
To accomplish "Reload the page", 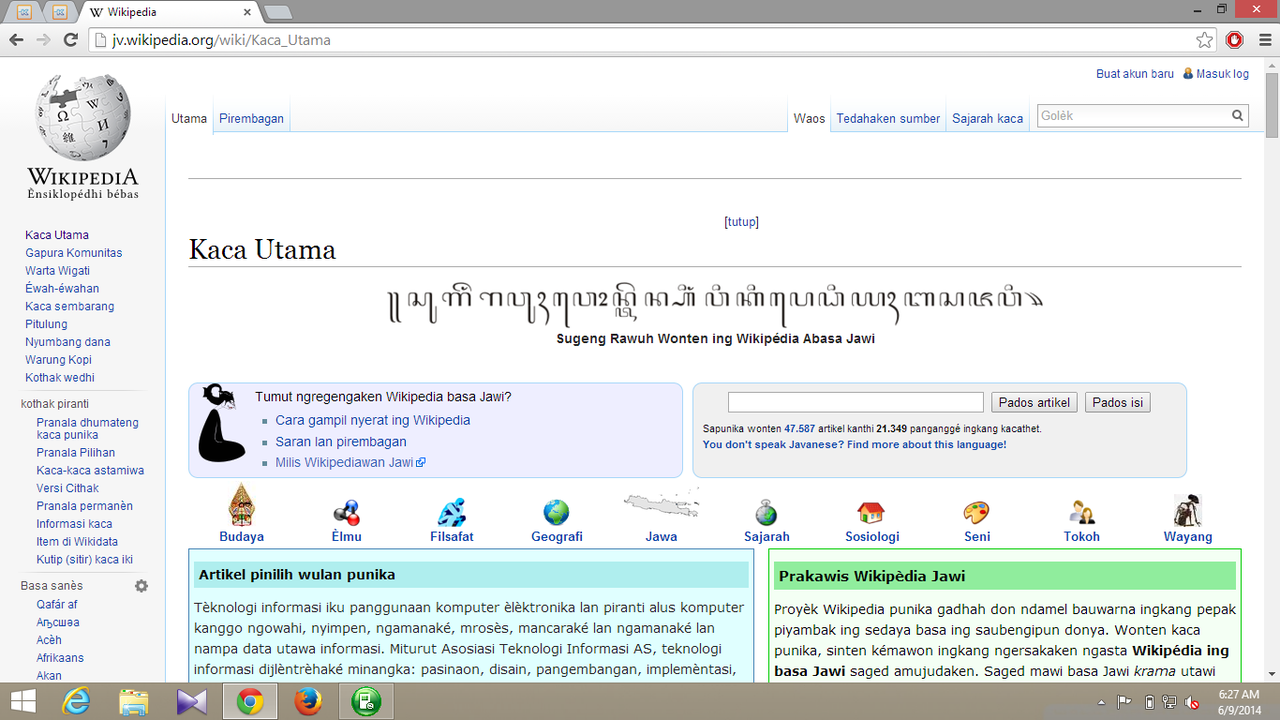I will 70,40.
